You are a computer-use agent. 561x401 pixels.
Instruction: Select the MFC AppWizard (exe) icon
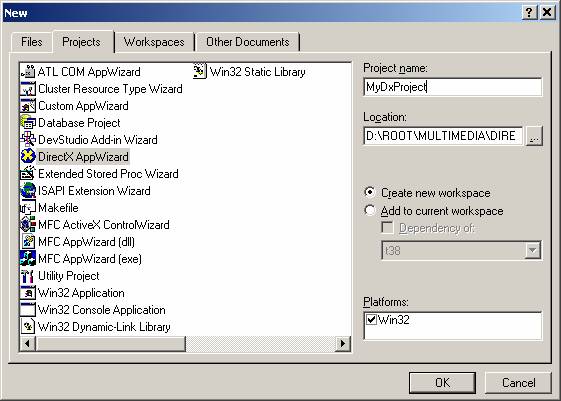[x=28, y=258]
